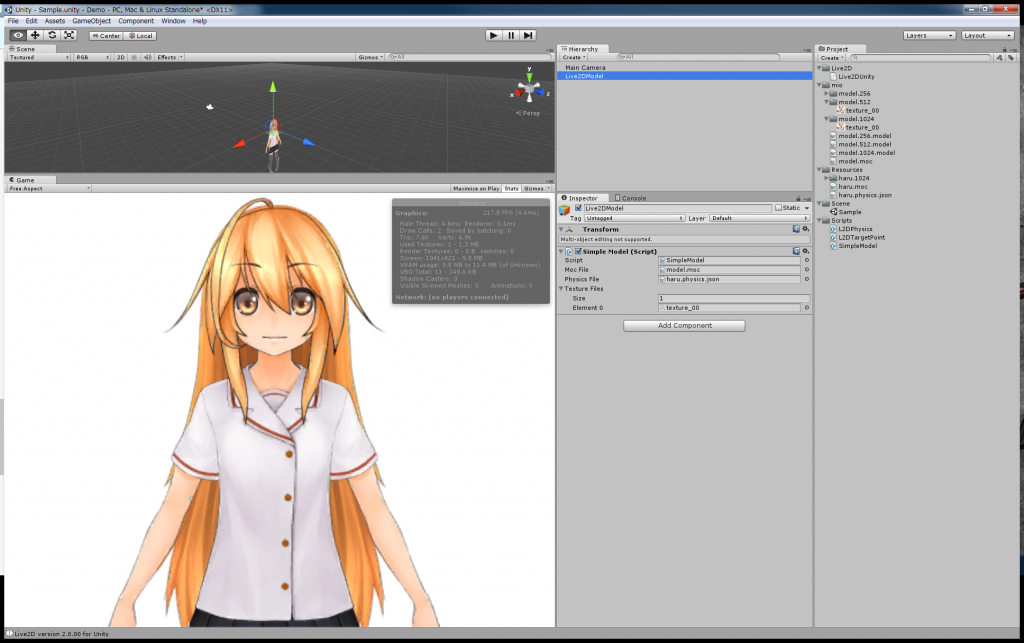Open the Layers dropdown
Viewport: 1024px width, 643px height.
point(930,35)
